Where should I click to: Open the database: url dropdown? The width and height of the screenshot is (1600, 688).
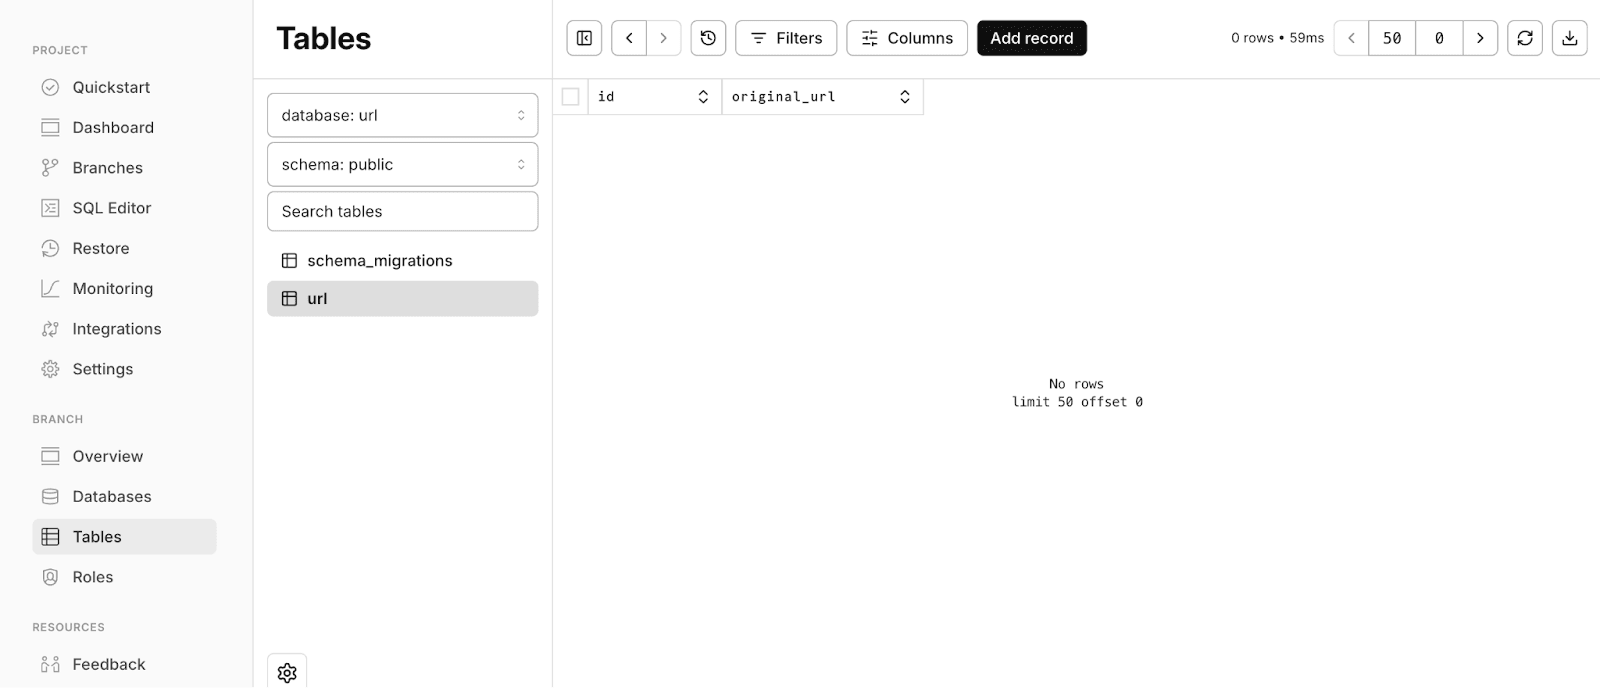[402, 115]
